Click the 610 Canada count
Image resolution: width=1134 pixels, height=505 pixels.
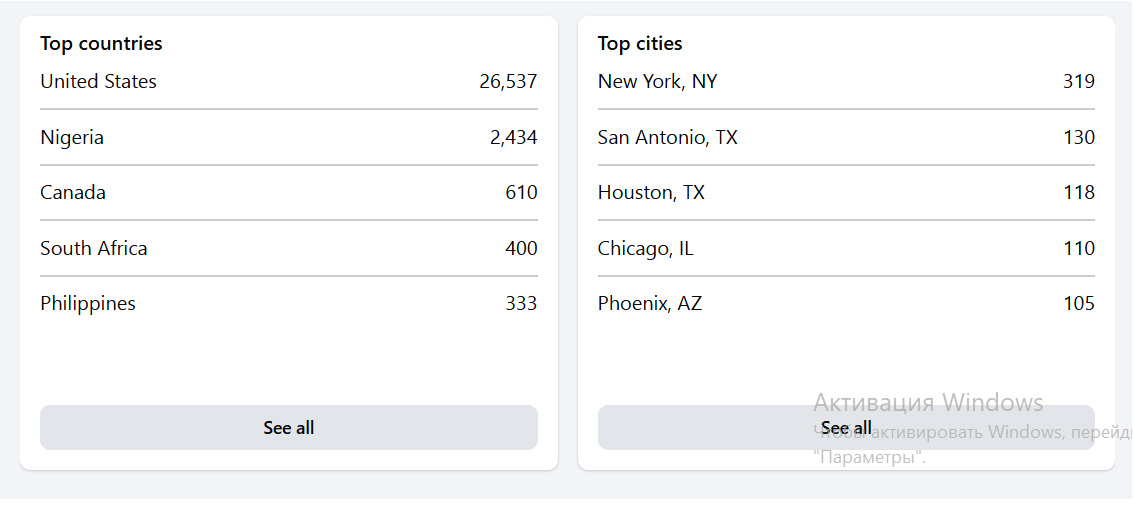pos(521,192)
